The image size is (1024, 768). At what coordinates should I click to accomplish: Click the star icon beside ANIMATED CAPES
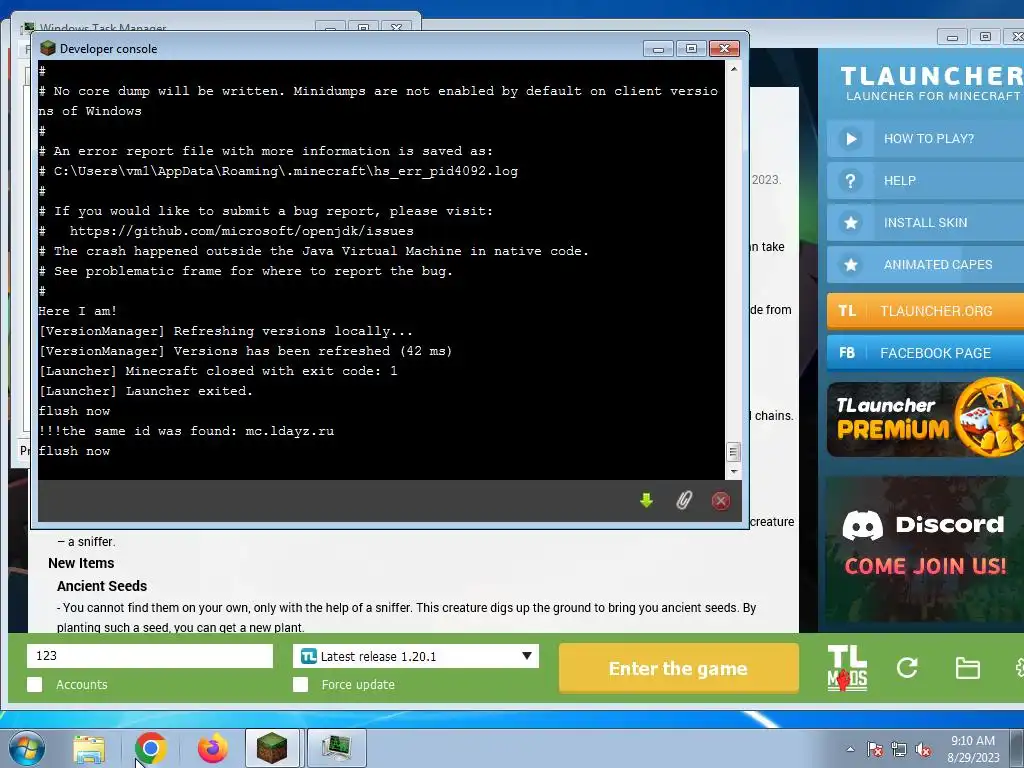click(x=850, y=264)
